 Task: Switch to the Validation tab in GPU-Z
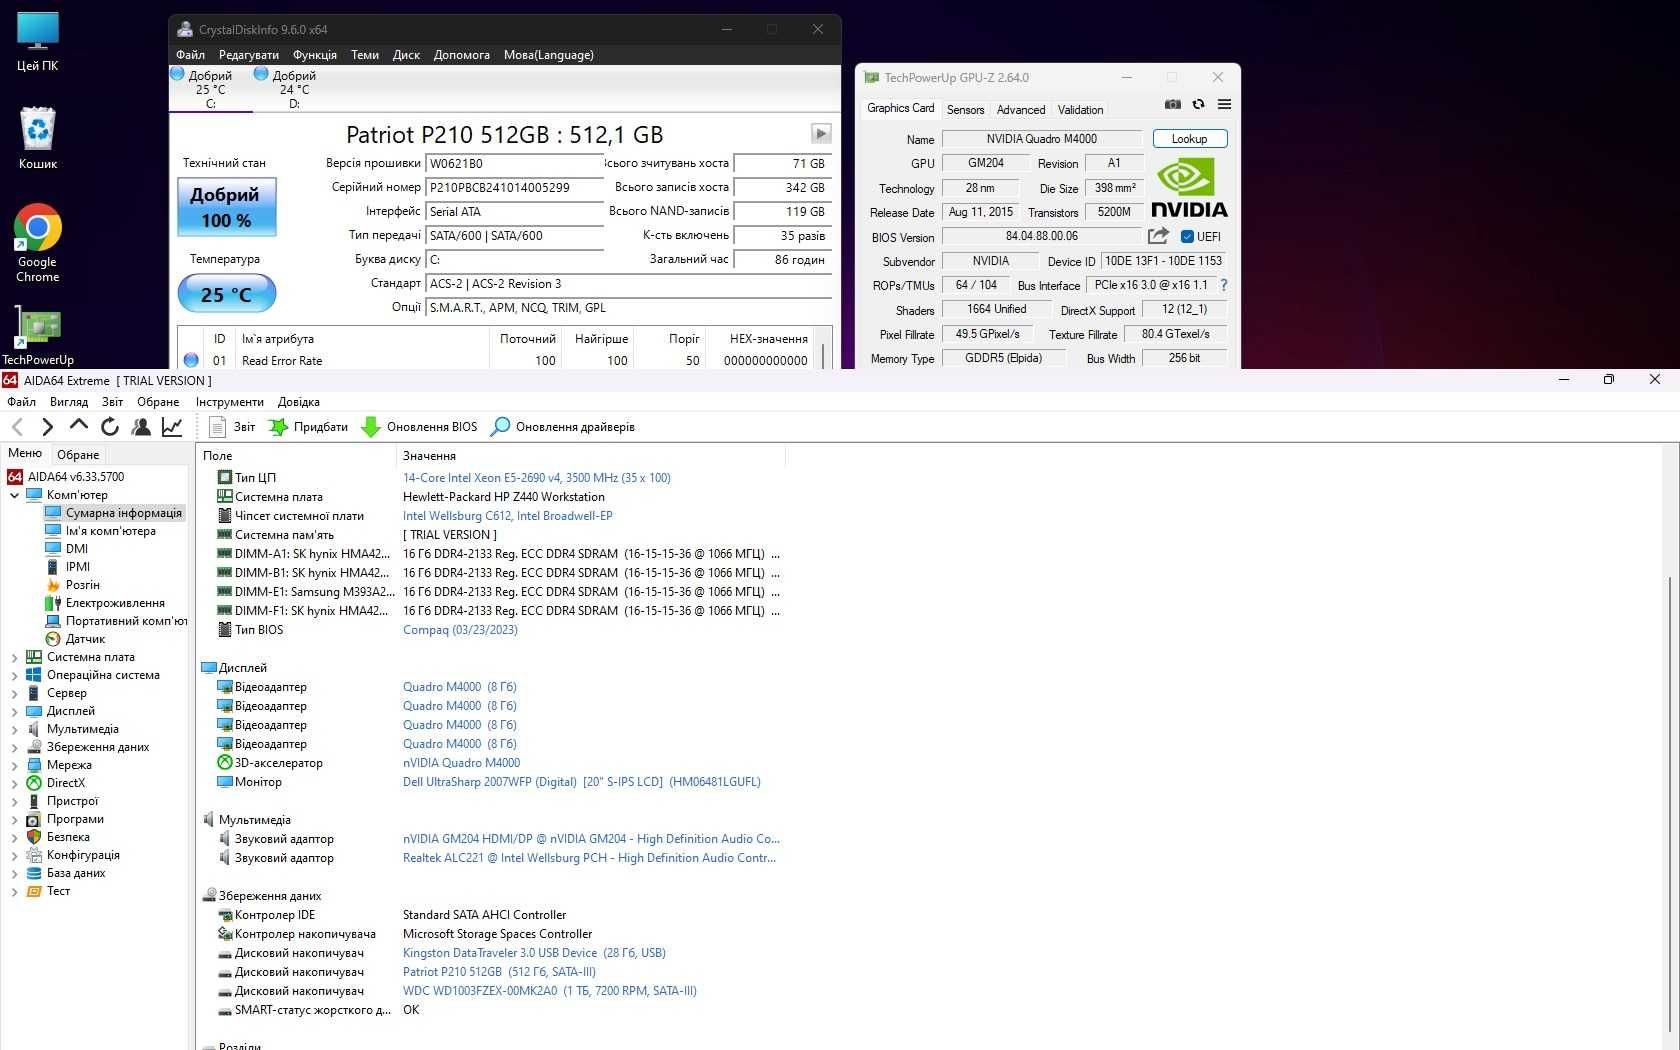(1081, 110)
